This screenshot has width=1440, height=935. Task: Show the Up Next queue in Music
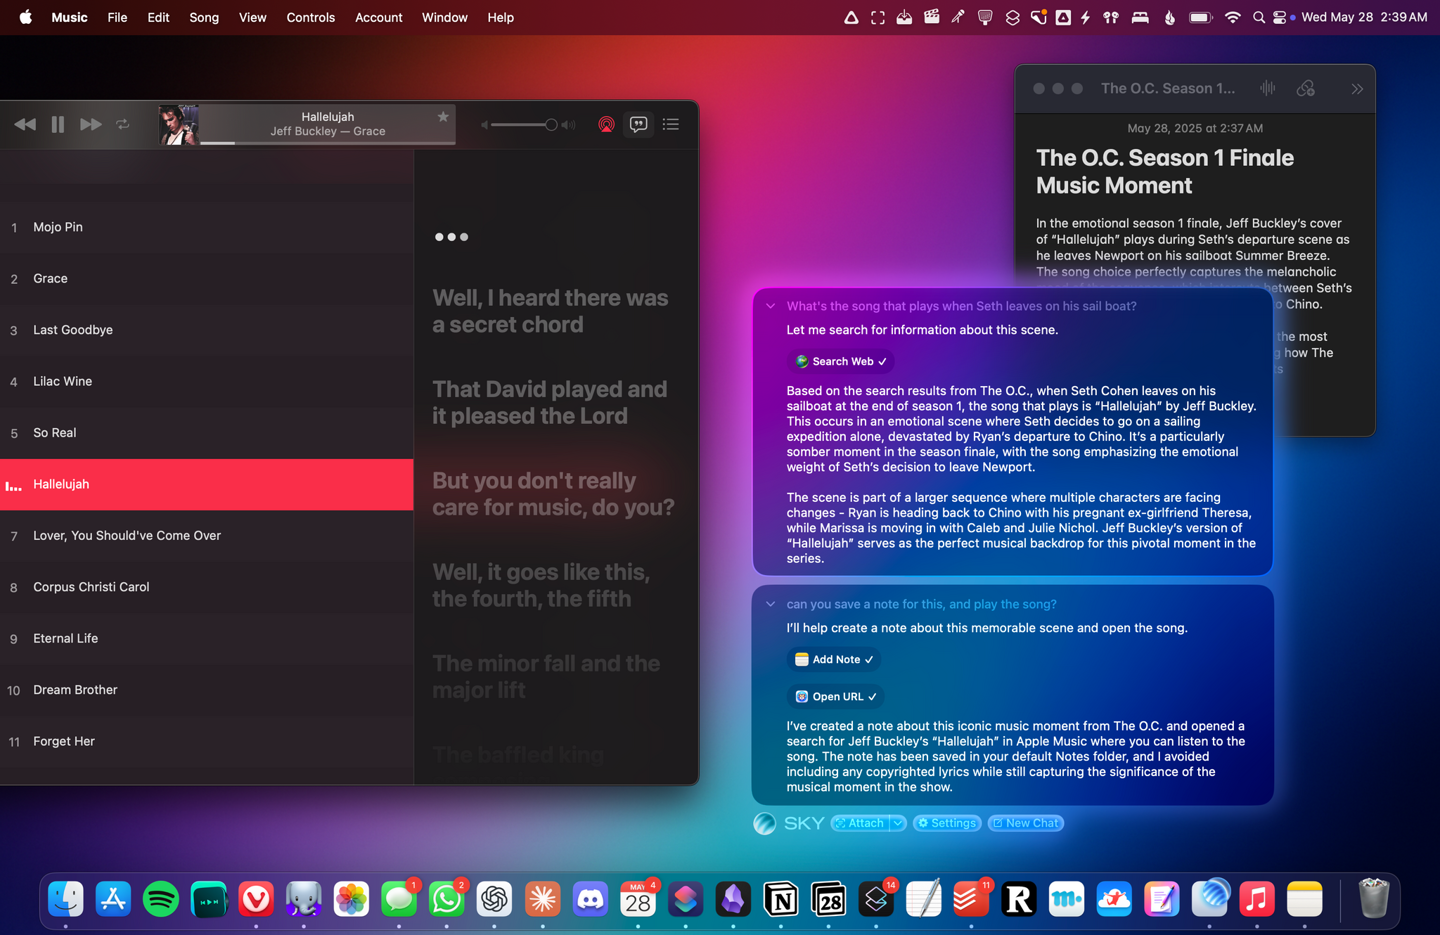pos(670,124)
